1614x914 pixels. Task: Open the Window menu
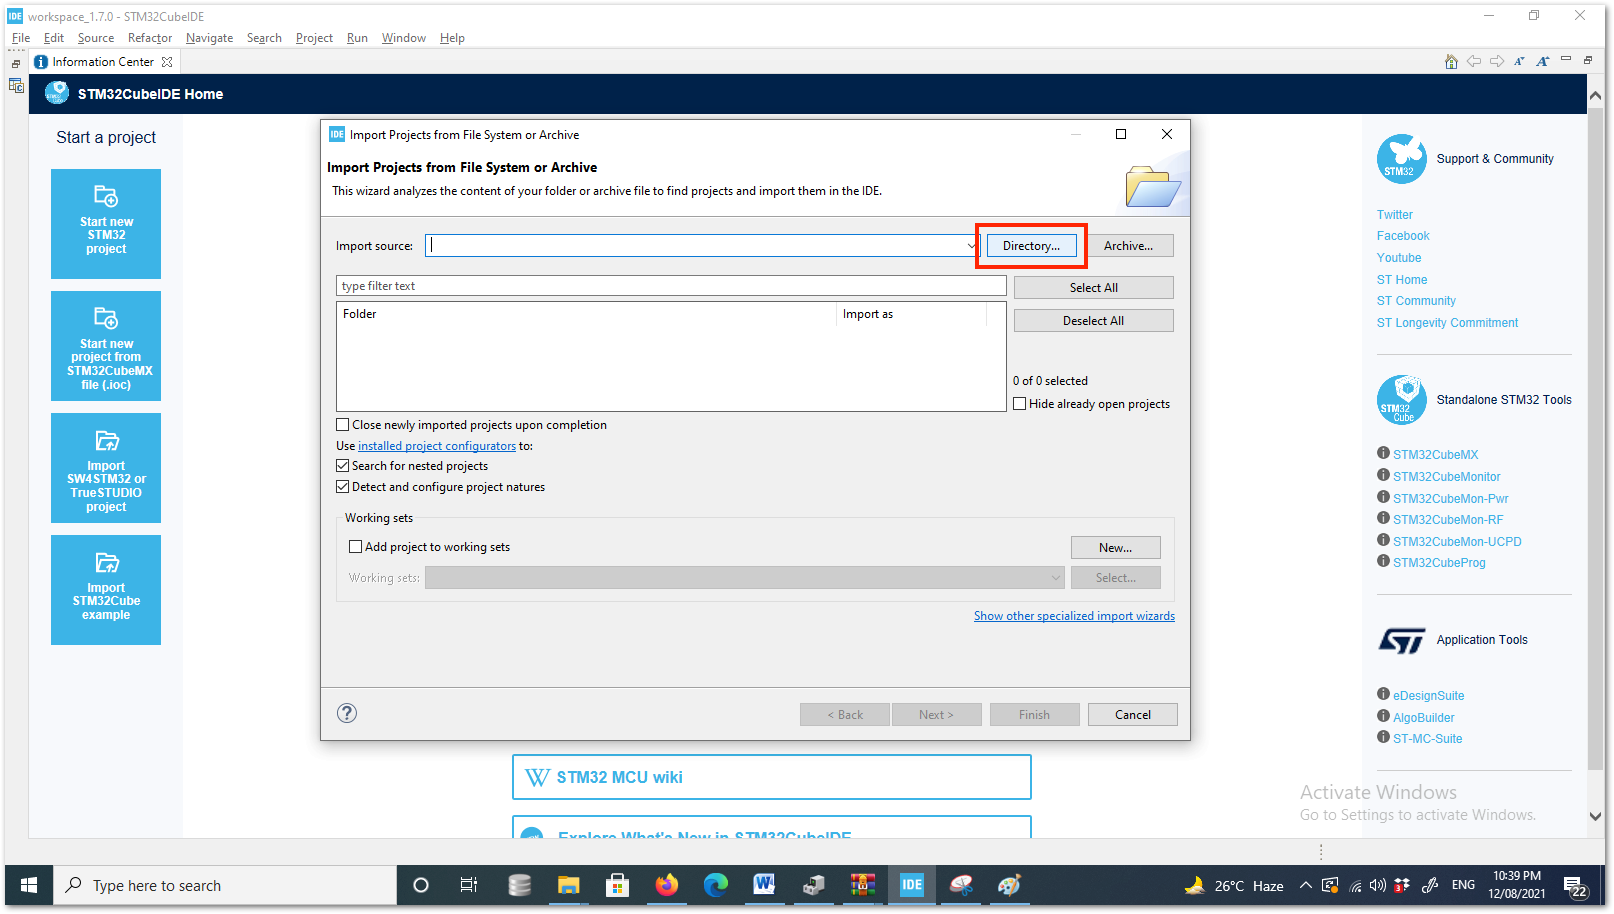404,38
